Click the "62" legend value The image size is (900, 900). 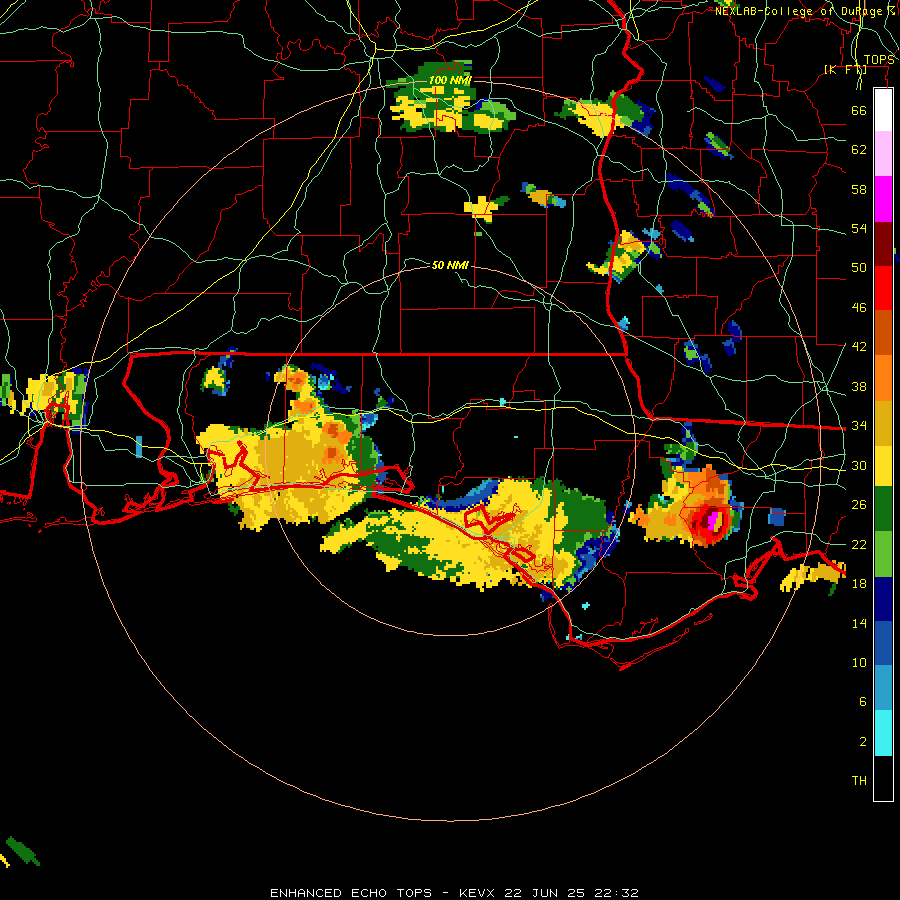(859, 150)
